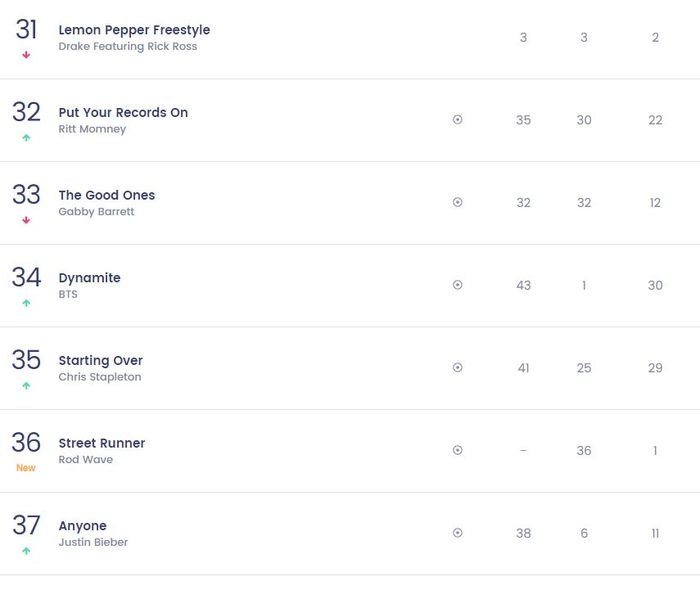This screenshot has width=700, height=590.
Task: Open Justin Bieber's artist link
Action: pos(93,542)
